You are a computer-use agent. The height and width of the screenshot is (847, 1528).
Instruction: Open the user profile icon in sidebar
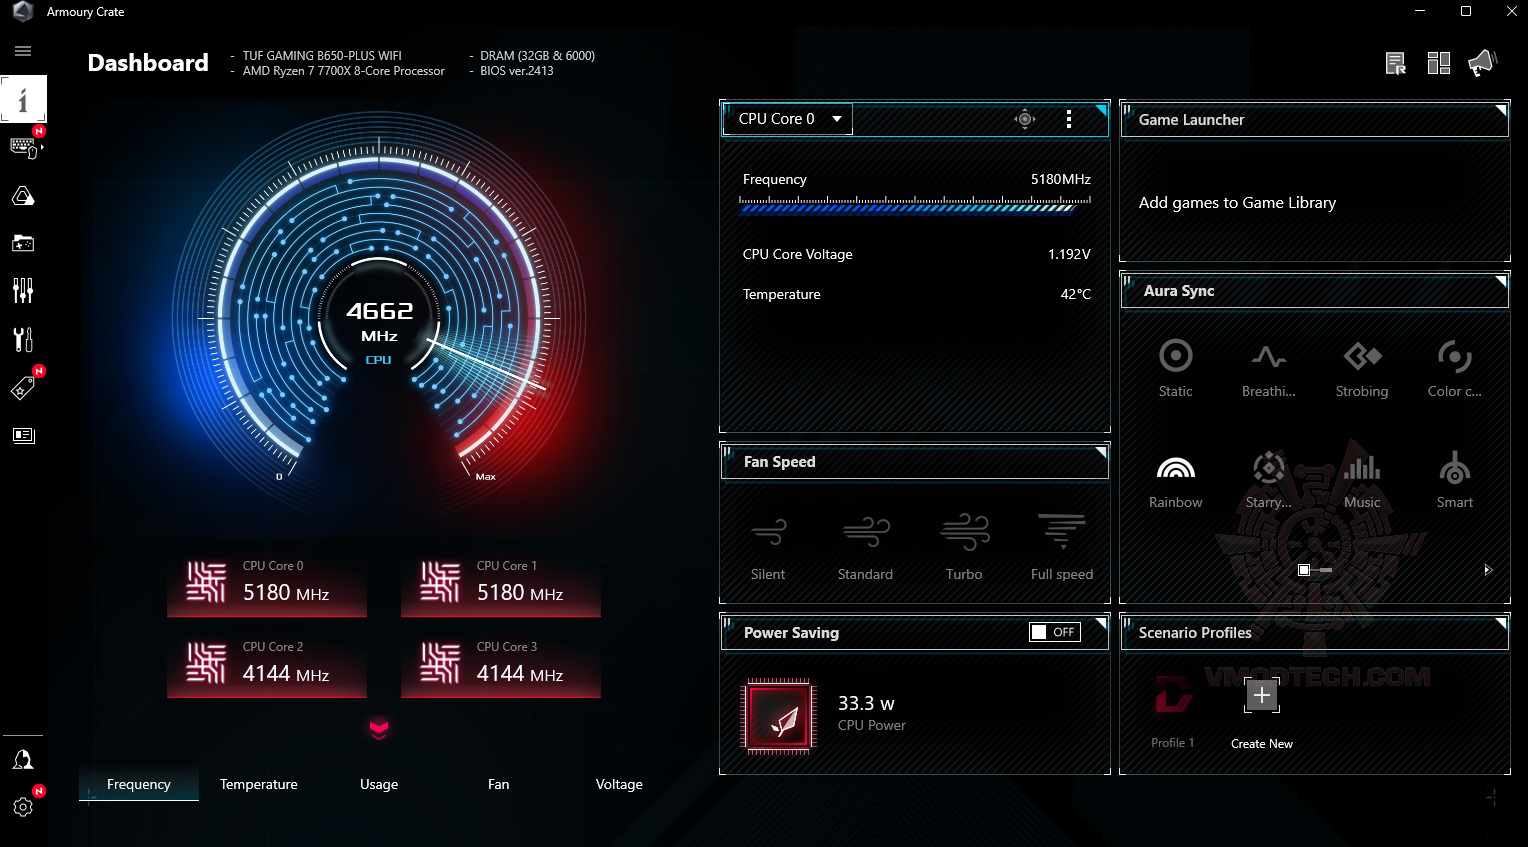[x=23, y=760]
